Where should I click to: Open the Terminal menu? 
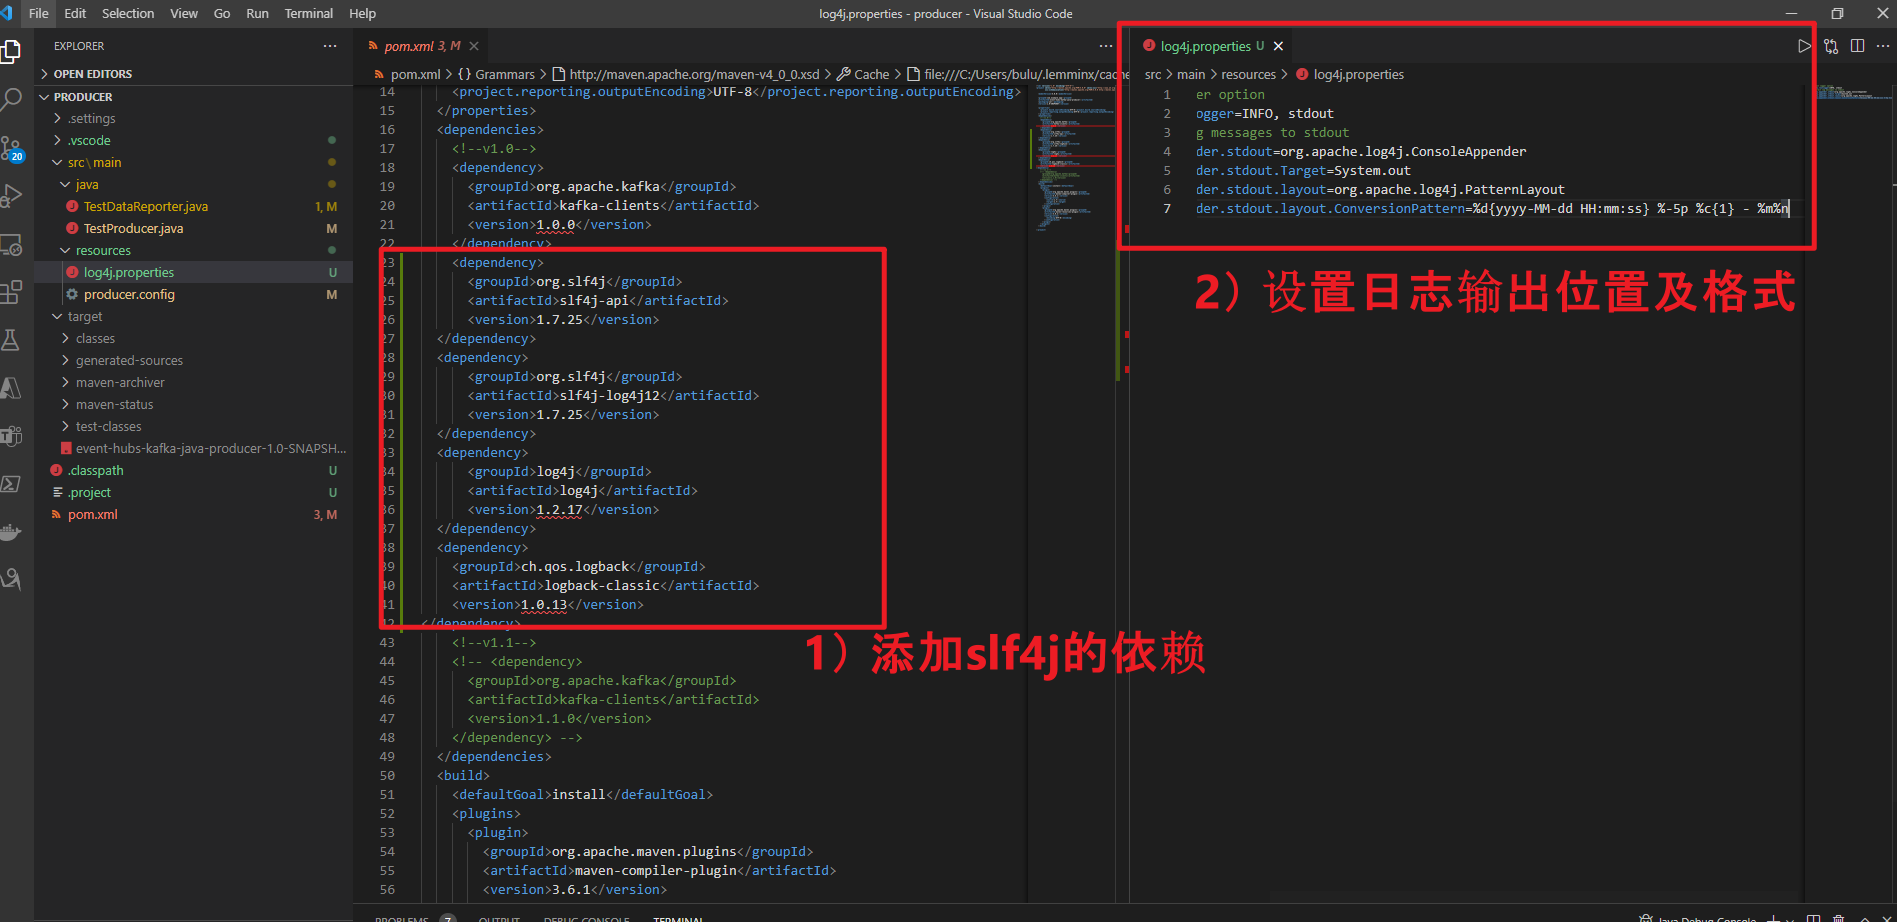coord(308,14)
